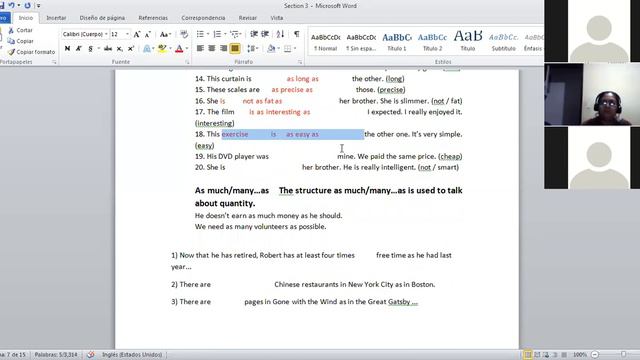Switch to Full Screen Reading view icon

pos(537,355)
